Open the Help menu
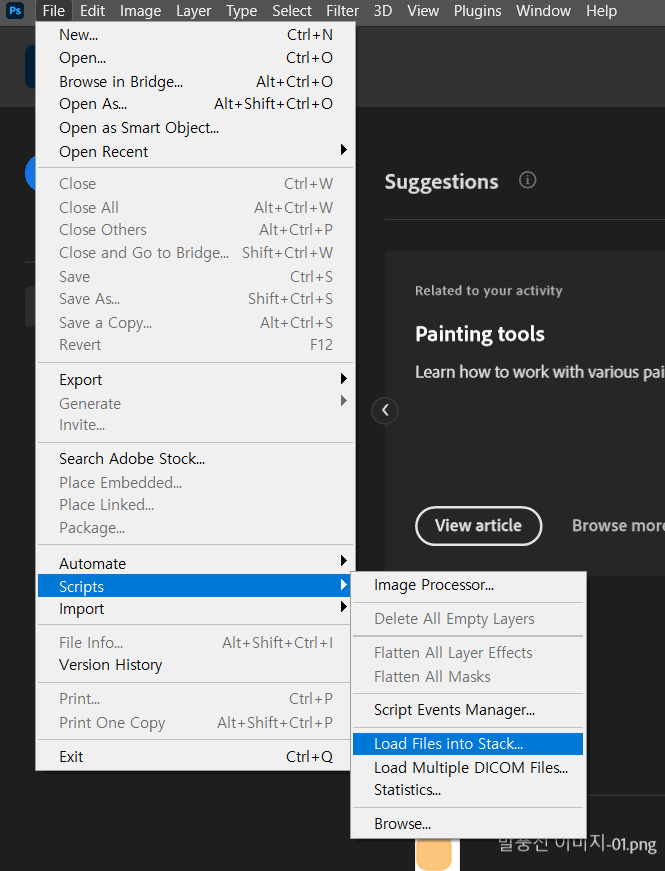Screen dimensions: 665x871 click(x=601, y=11)
